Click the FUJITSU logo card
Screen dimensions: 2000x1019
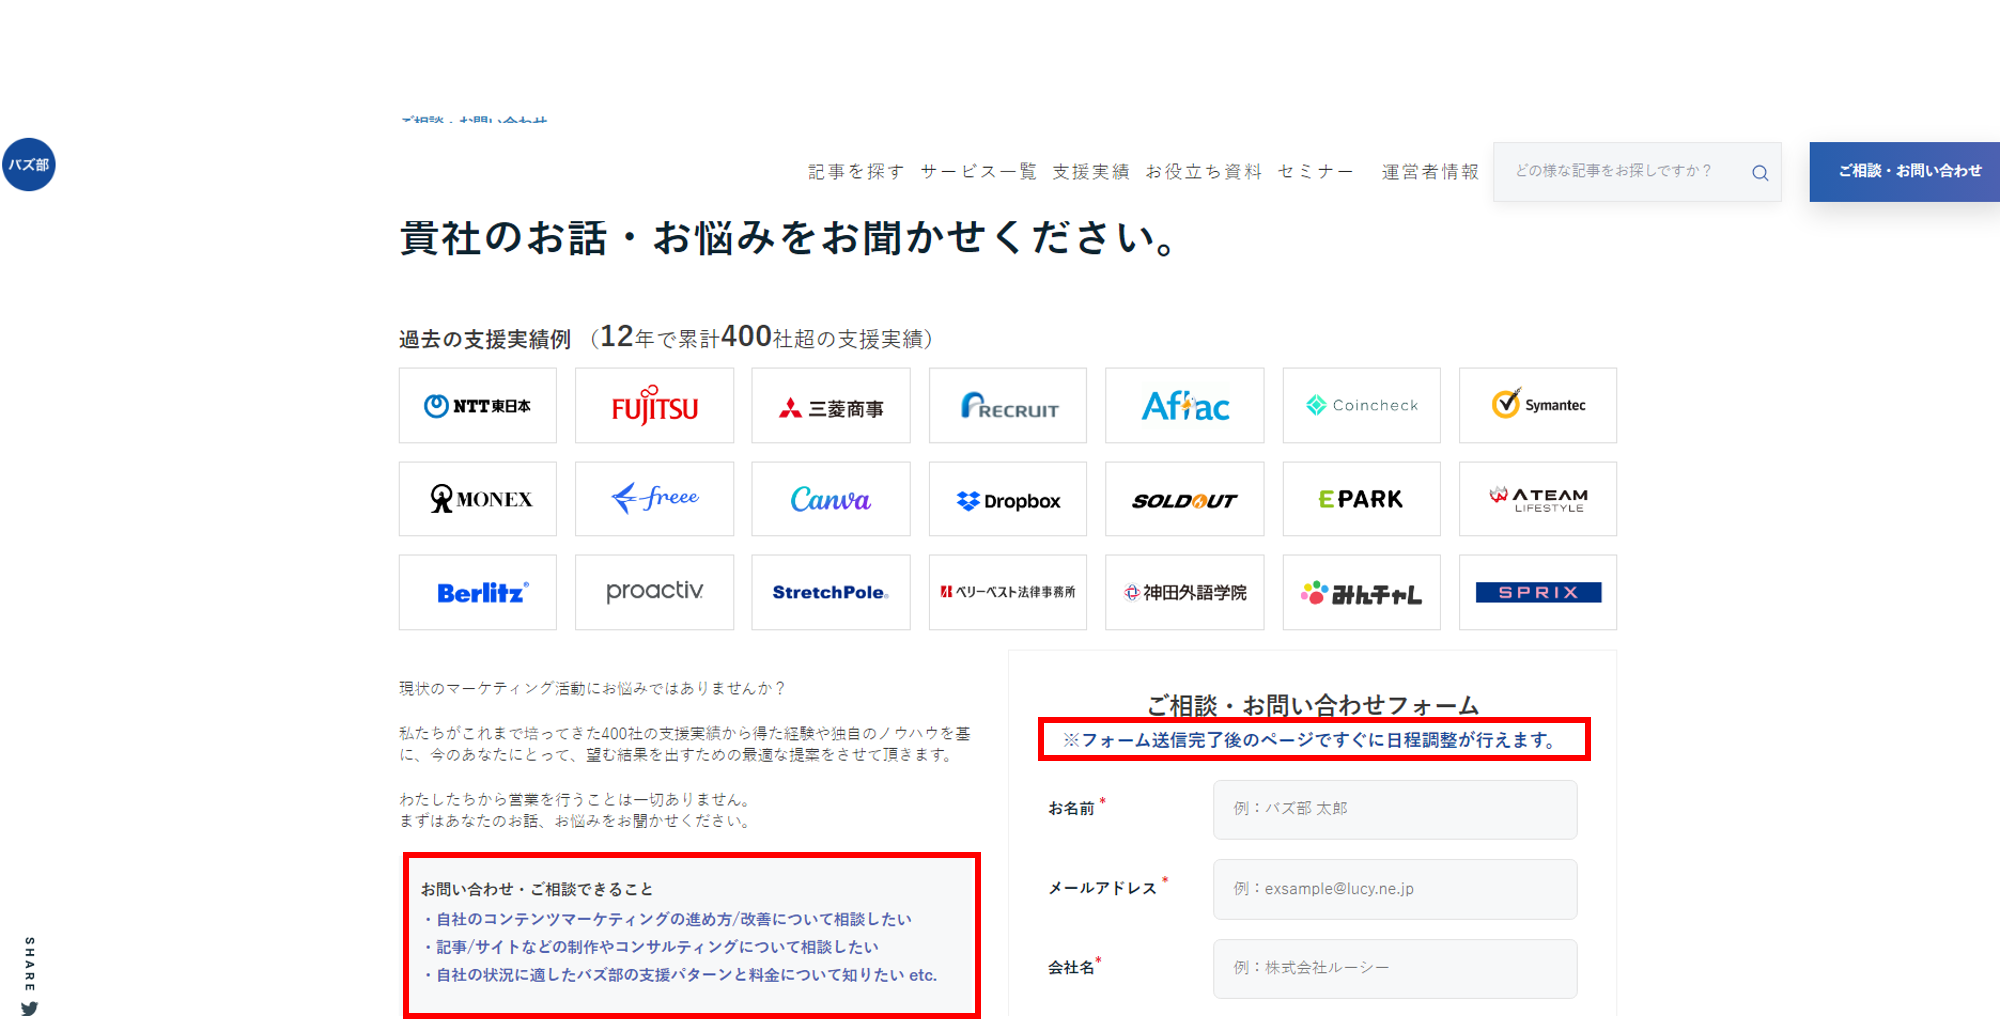[654, 405]
